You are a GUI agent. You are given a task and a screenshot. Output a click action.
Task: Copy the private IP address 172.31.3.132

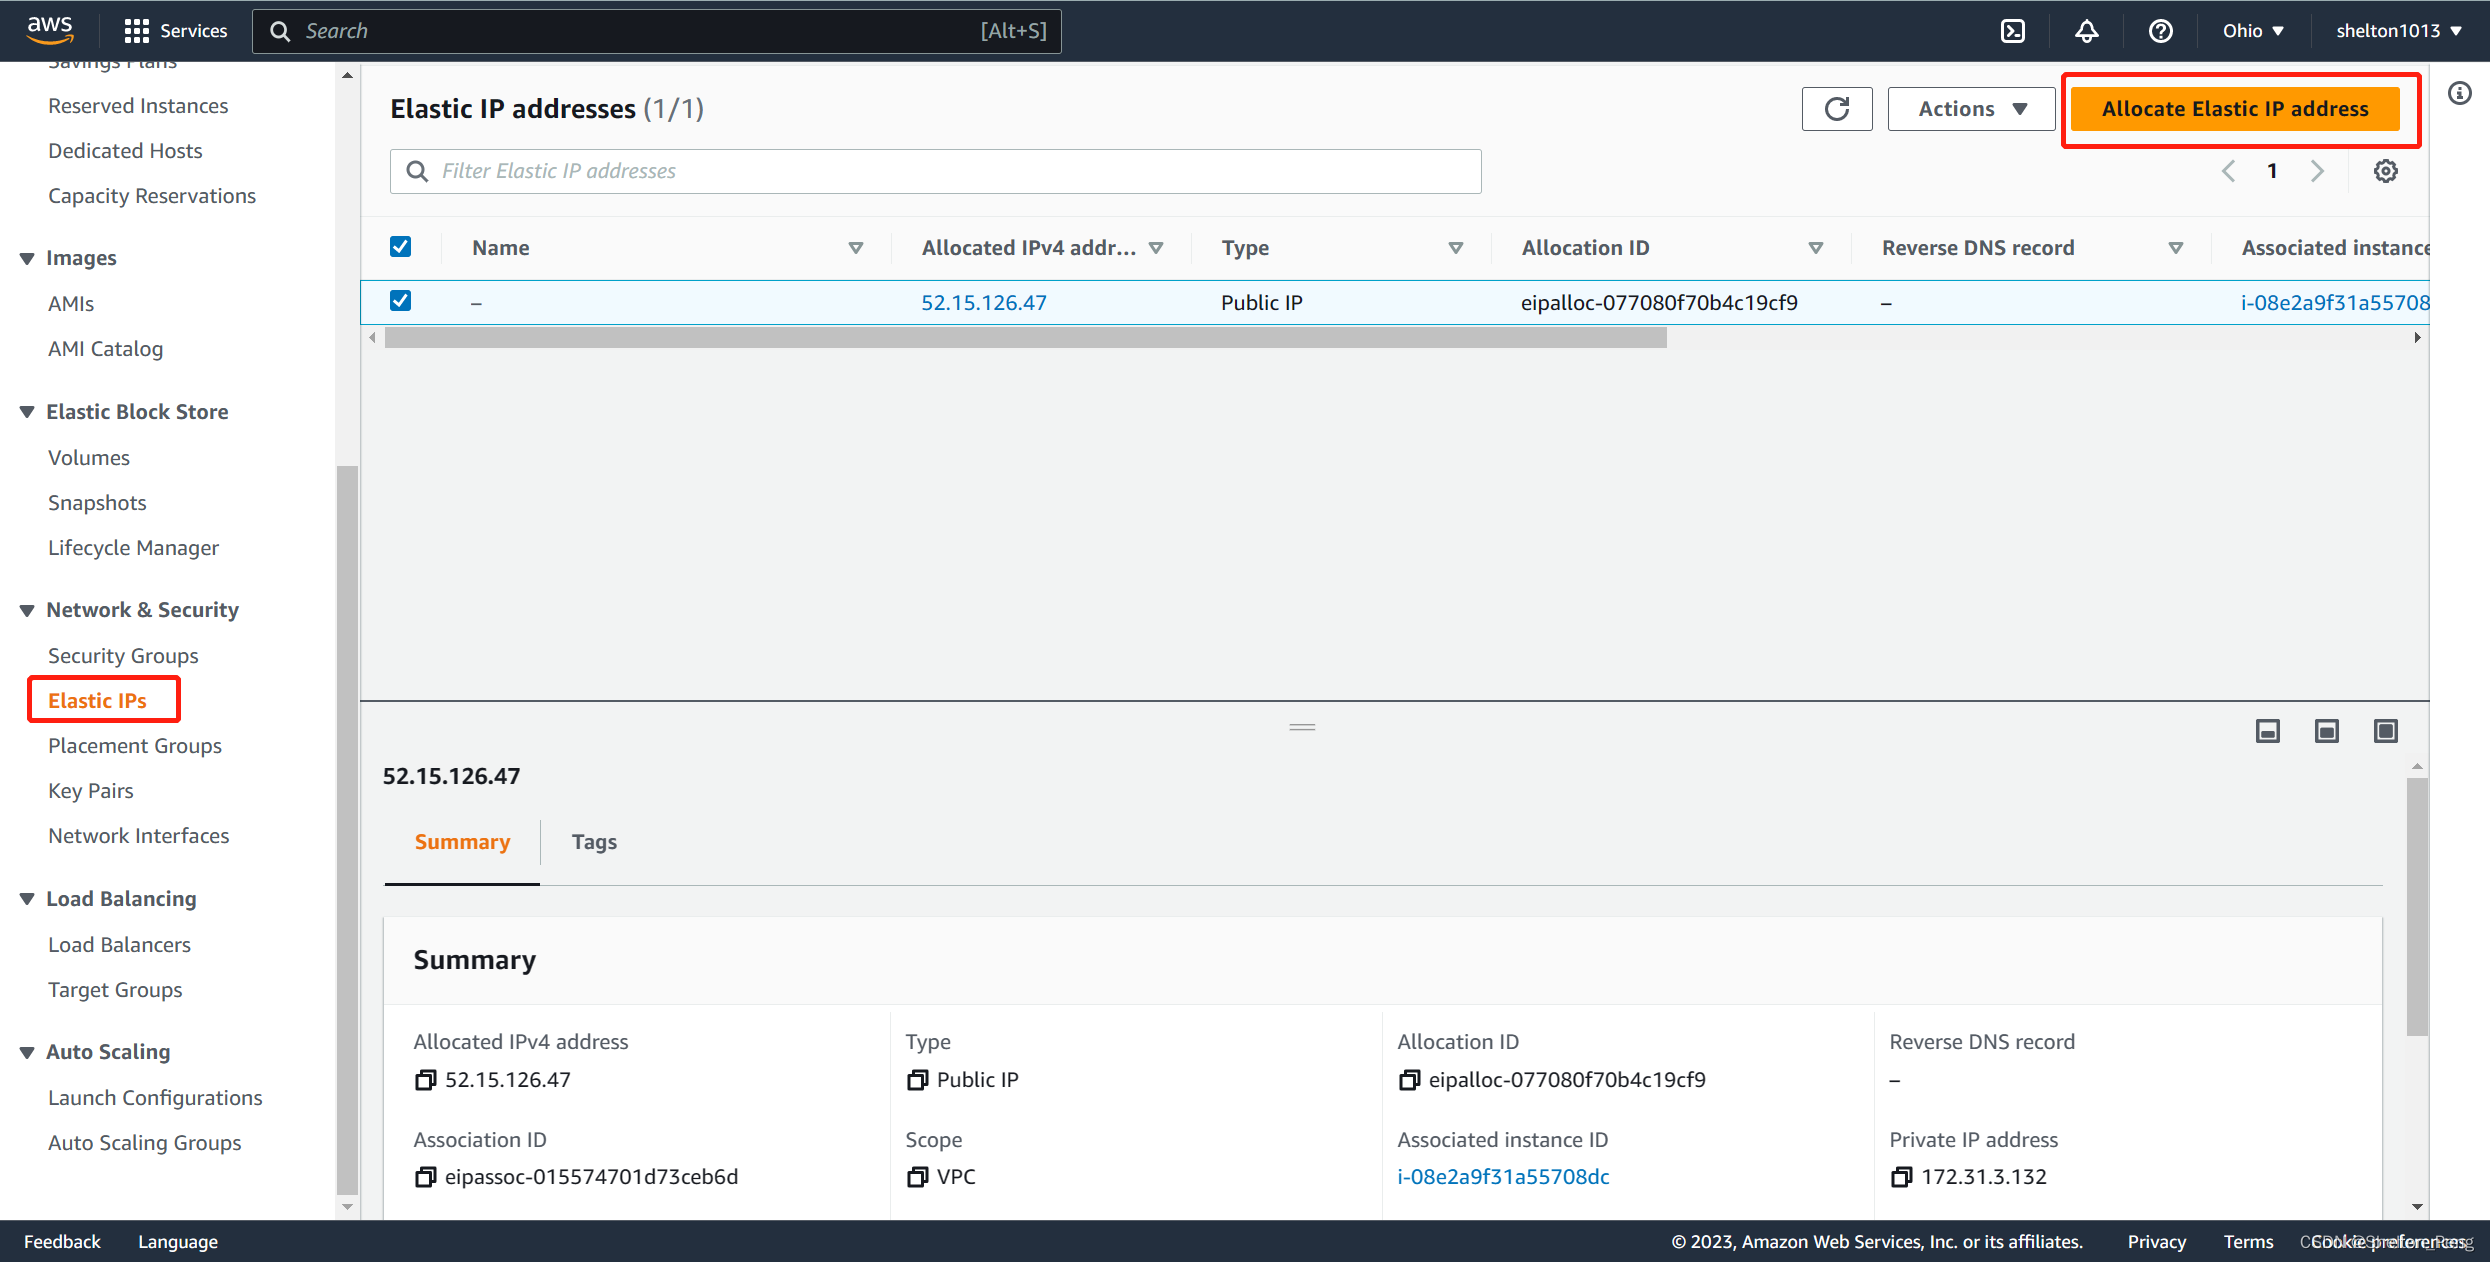point(1901,1177)
